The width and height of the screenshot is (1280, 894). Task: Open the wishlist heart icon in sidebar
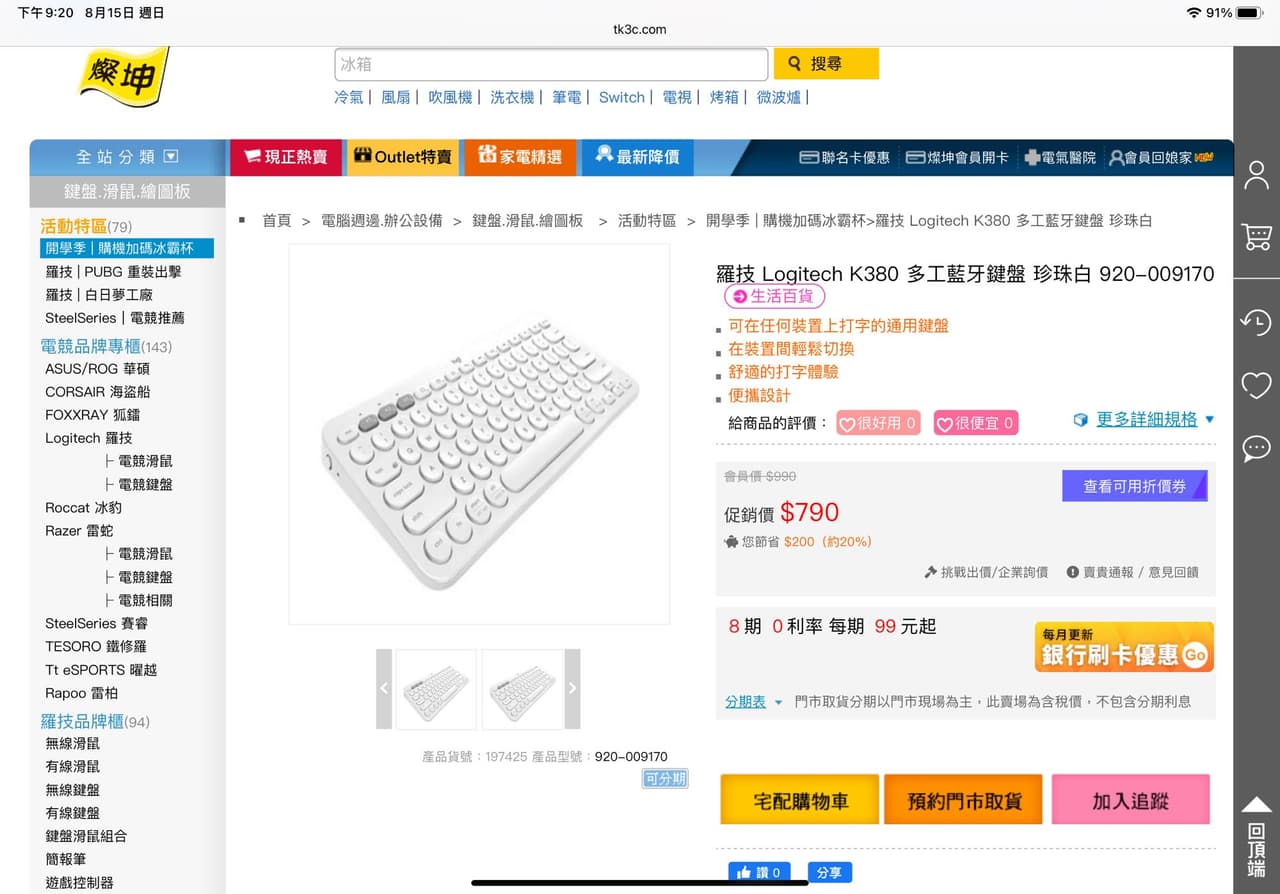(1256, 384)
